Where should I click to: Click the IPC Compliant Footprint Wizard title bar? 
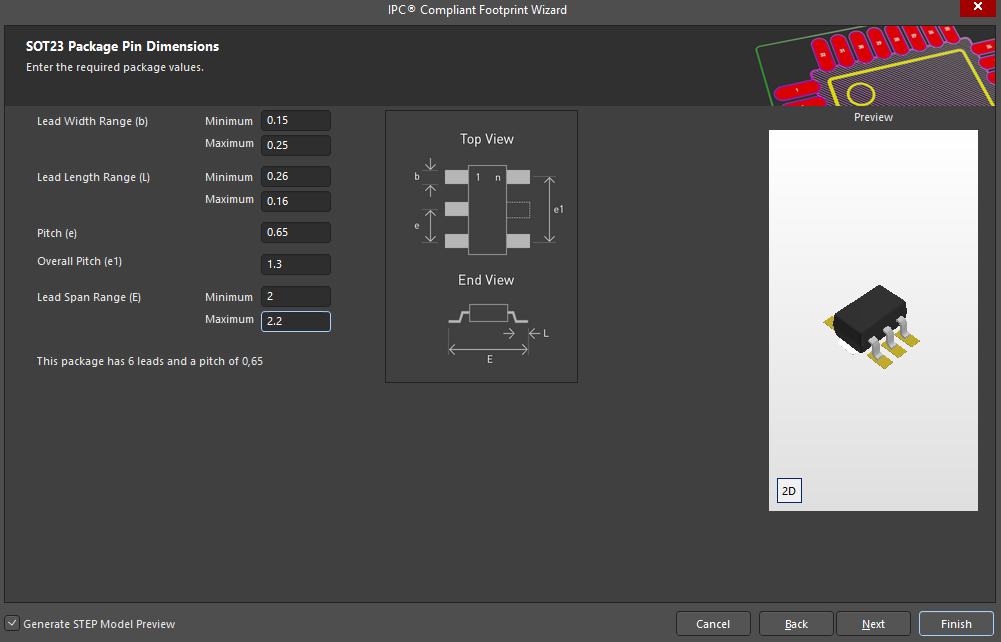coord(477,9)
